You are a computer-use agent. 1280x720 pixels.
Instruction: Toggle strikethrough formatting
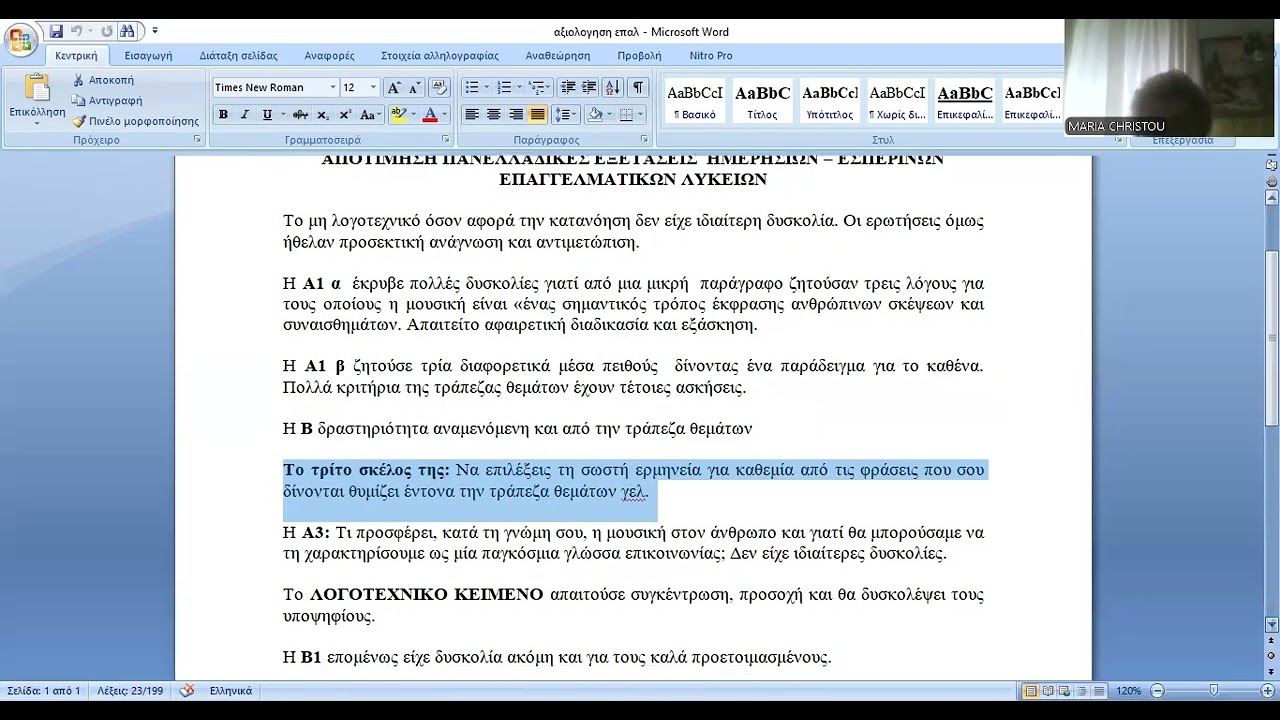click(301, 115)
